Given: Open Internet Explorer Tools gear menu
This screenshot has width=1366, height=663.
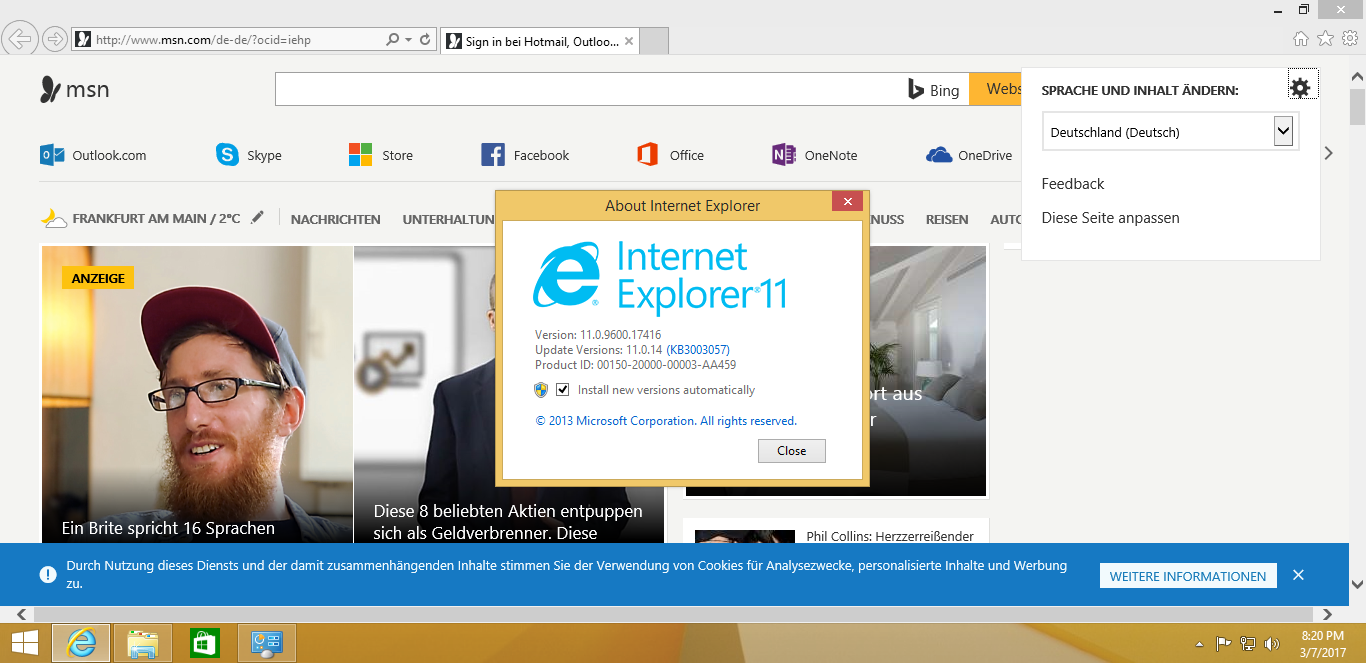Looking at the screenshot, I should click(1349, 39).
